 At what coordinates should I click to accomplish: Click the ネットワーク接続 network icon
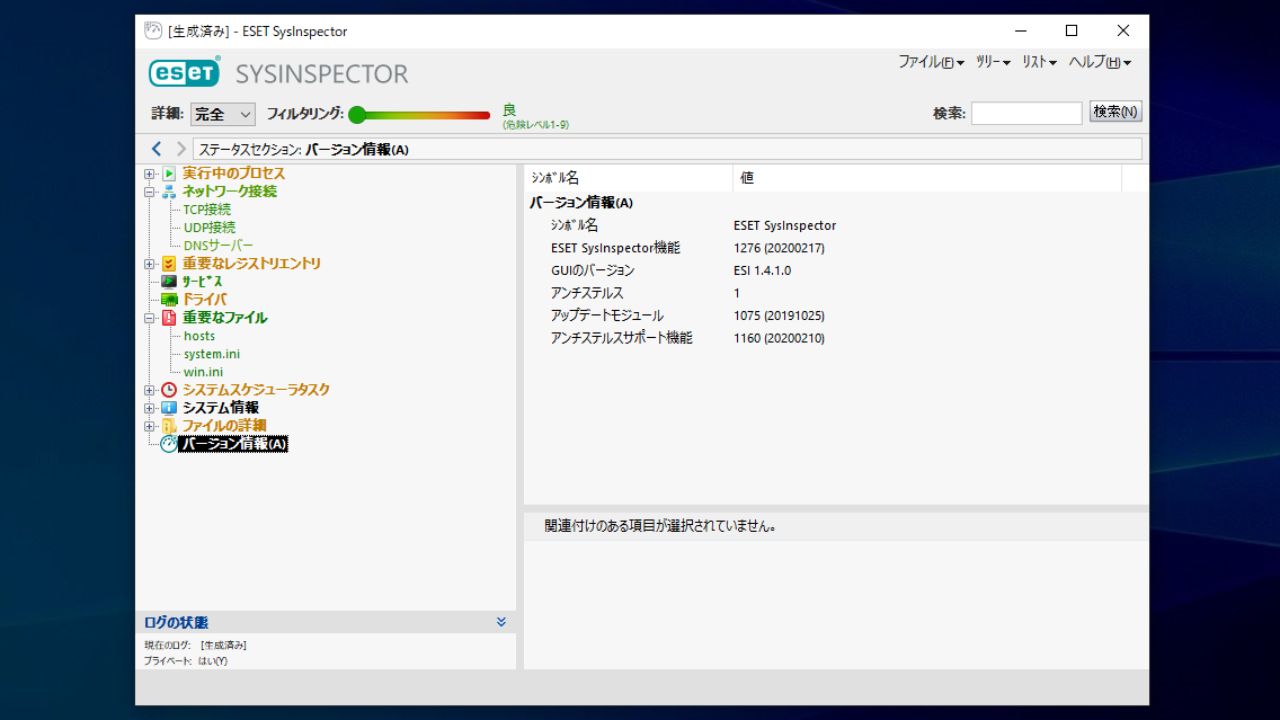169,192
